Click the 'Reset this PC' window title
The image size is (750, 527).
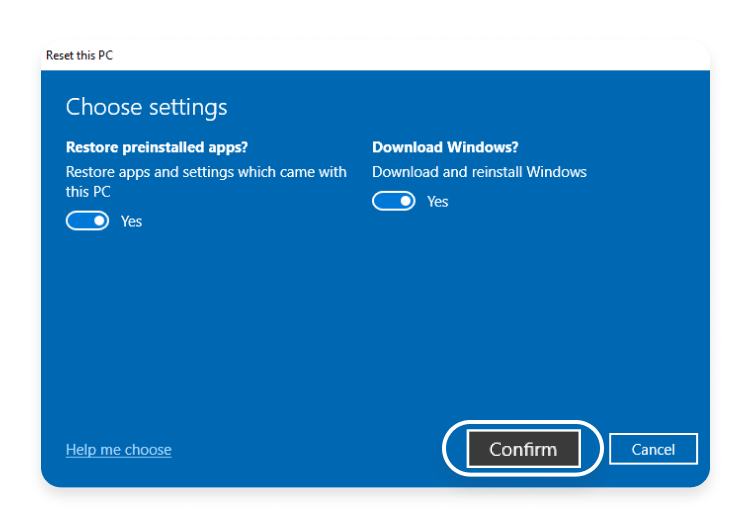click(79, 55)
